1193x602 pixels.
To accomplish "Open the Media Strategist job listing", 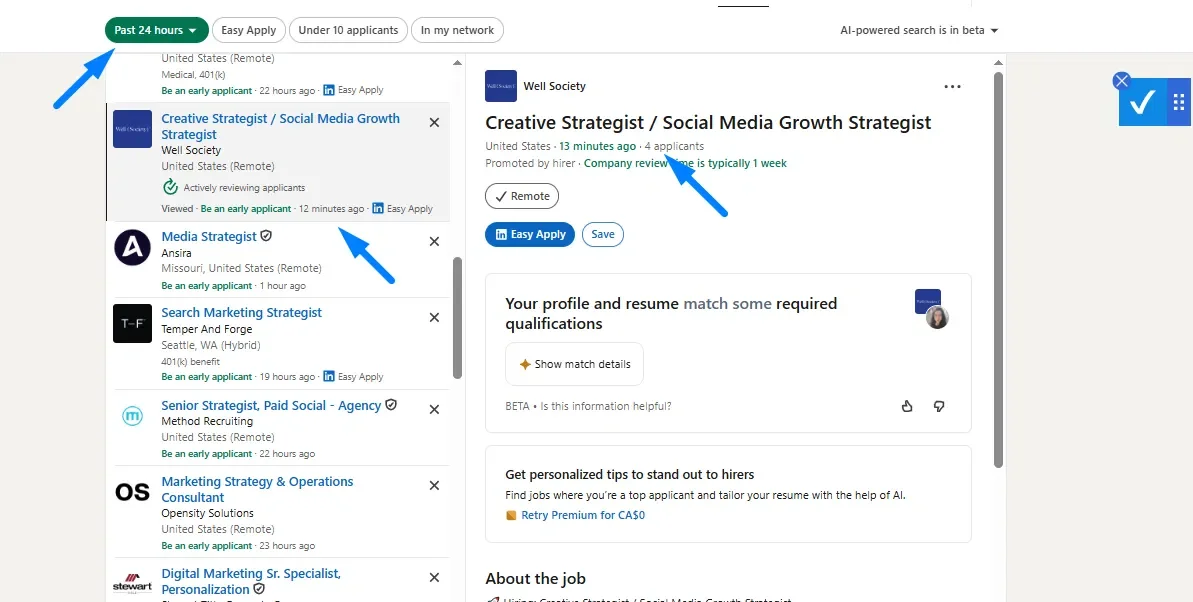I will click(x=208, y=237).
